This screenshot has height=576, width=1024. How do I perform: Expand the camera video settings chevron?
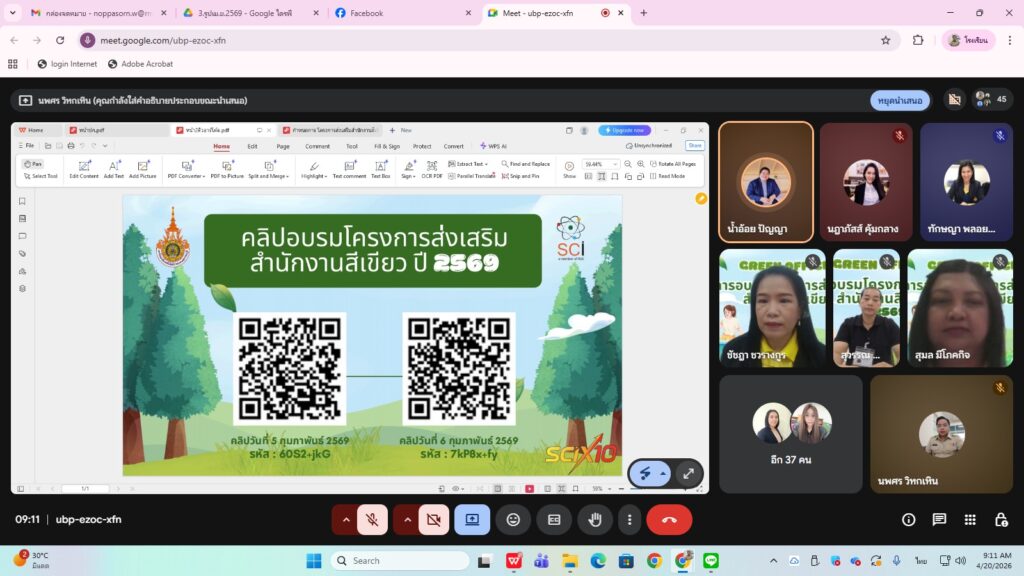tap(407, 520)
